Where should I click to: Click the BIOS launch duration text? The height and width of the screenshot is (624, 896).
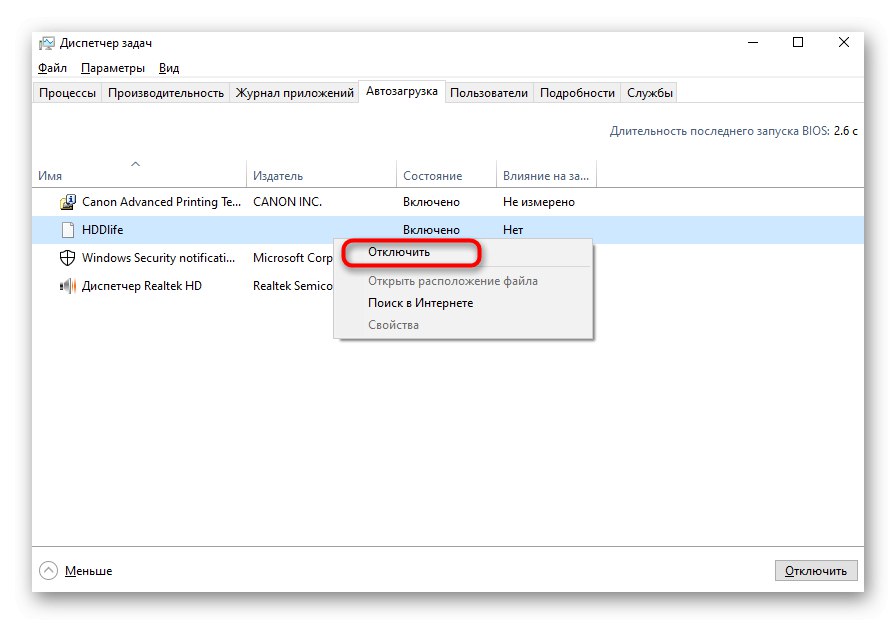coord(734,131)
